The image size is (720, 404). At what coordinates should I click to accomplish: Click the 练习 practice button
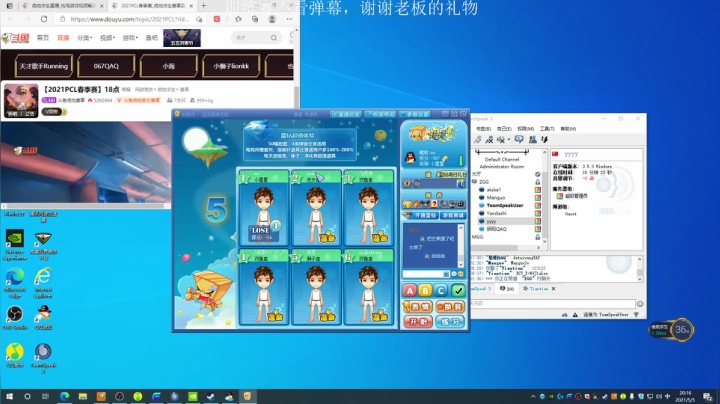coord(450,322)
